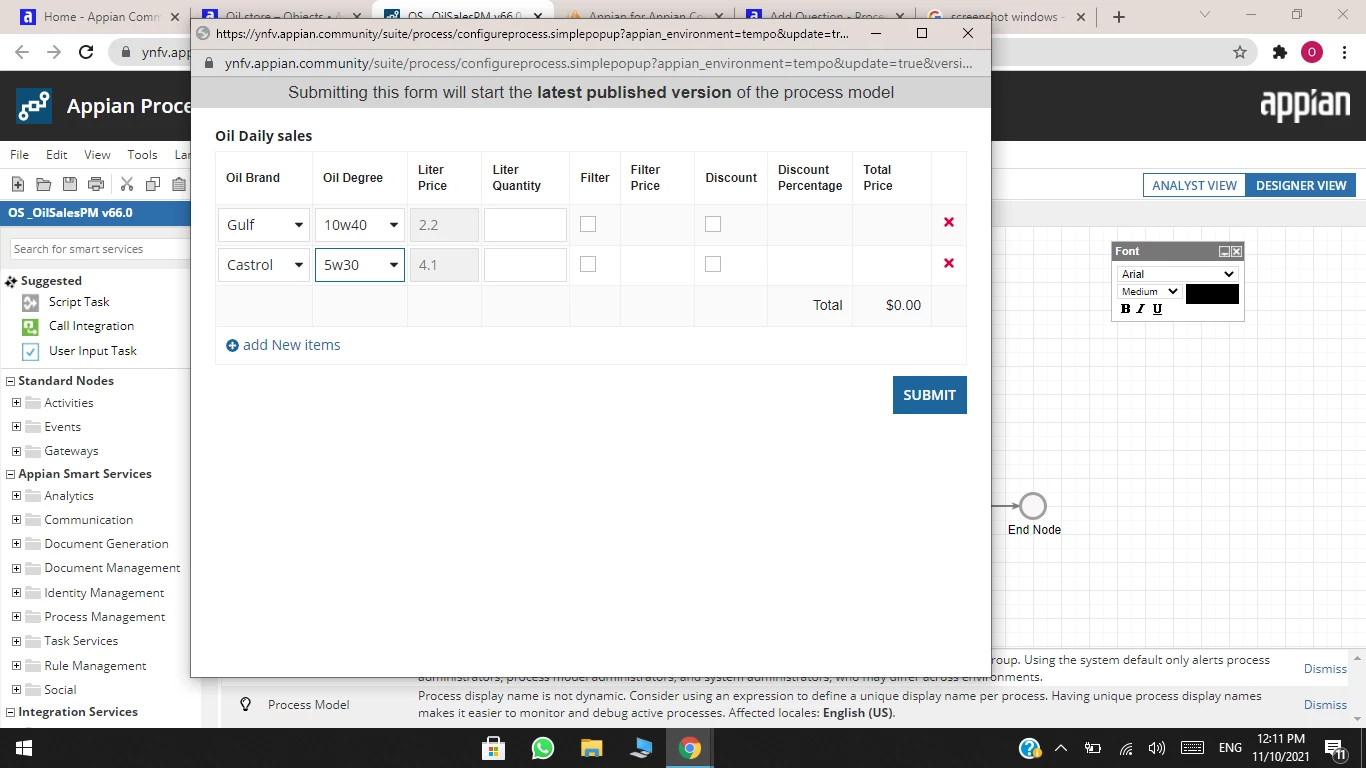This screenshot has width=1366, height=768.
Task: Check the Discount box in Castrol row
Action: point(713,264)
